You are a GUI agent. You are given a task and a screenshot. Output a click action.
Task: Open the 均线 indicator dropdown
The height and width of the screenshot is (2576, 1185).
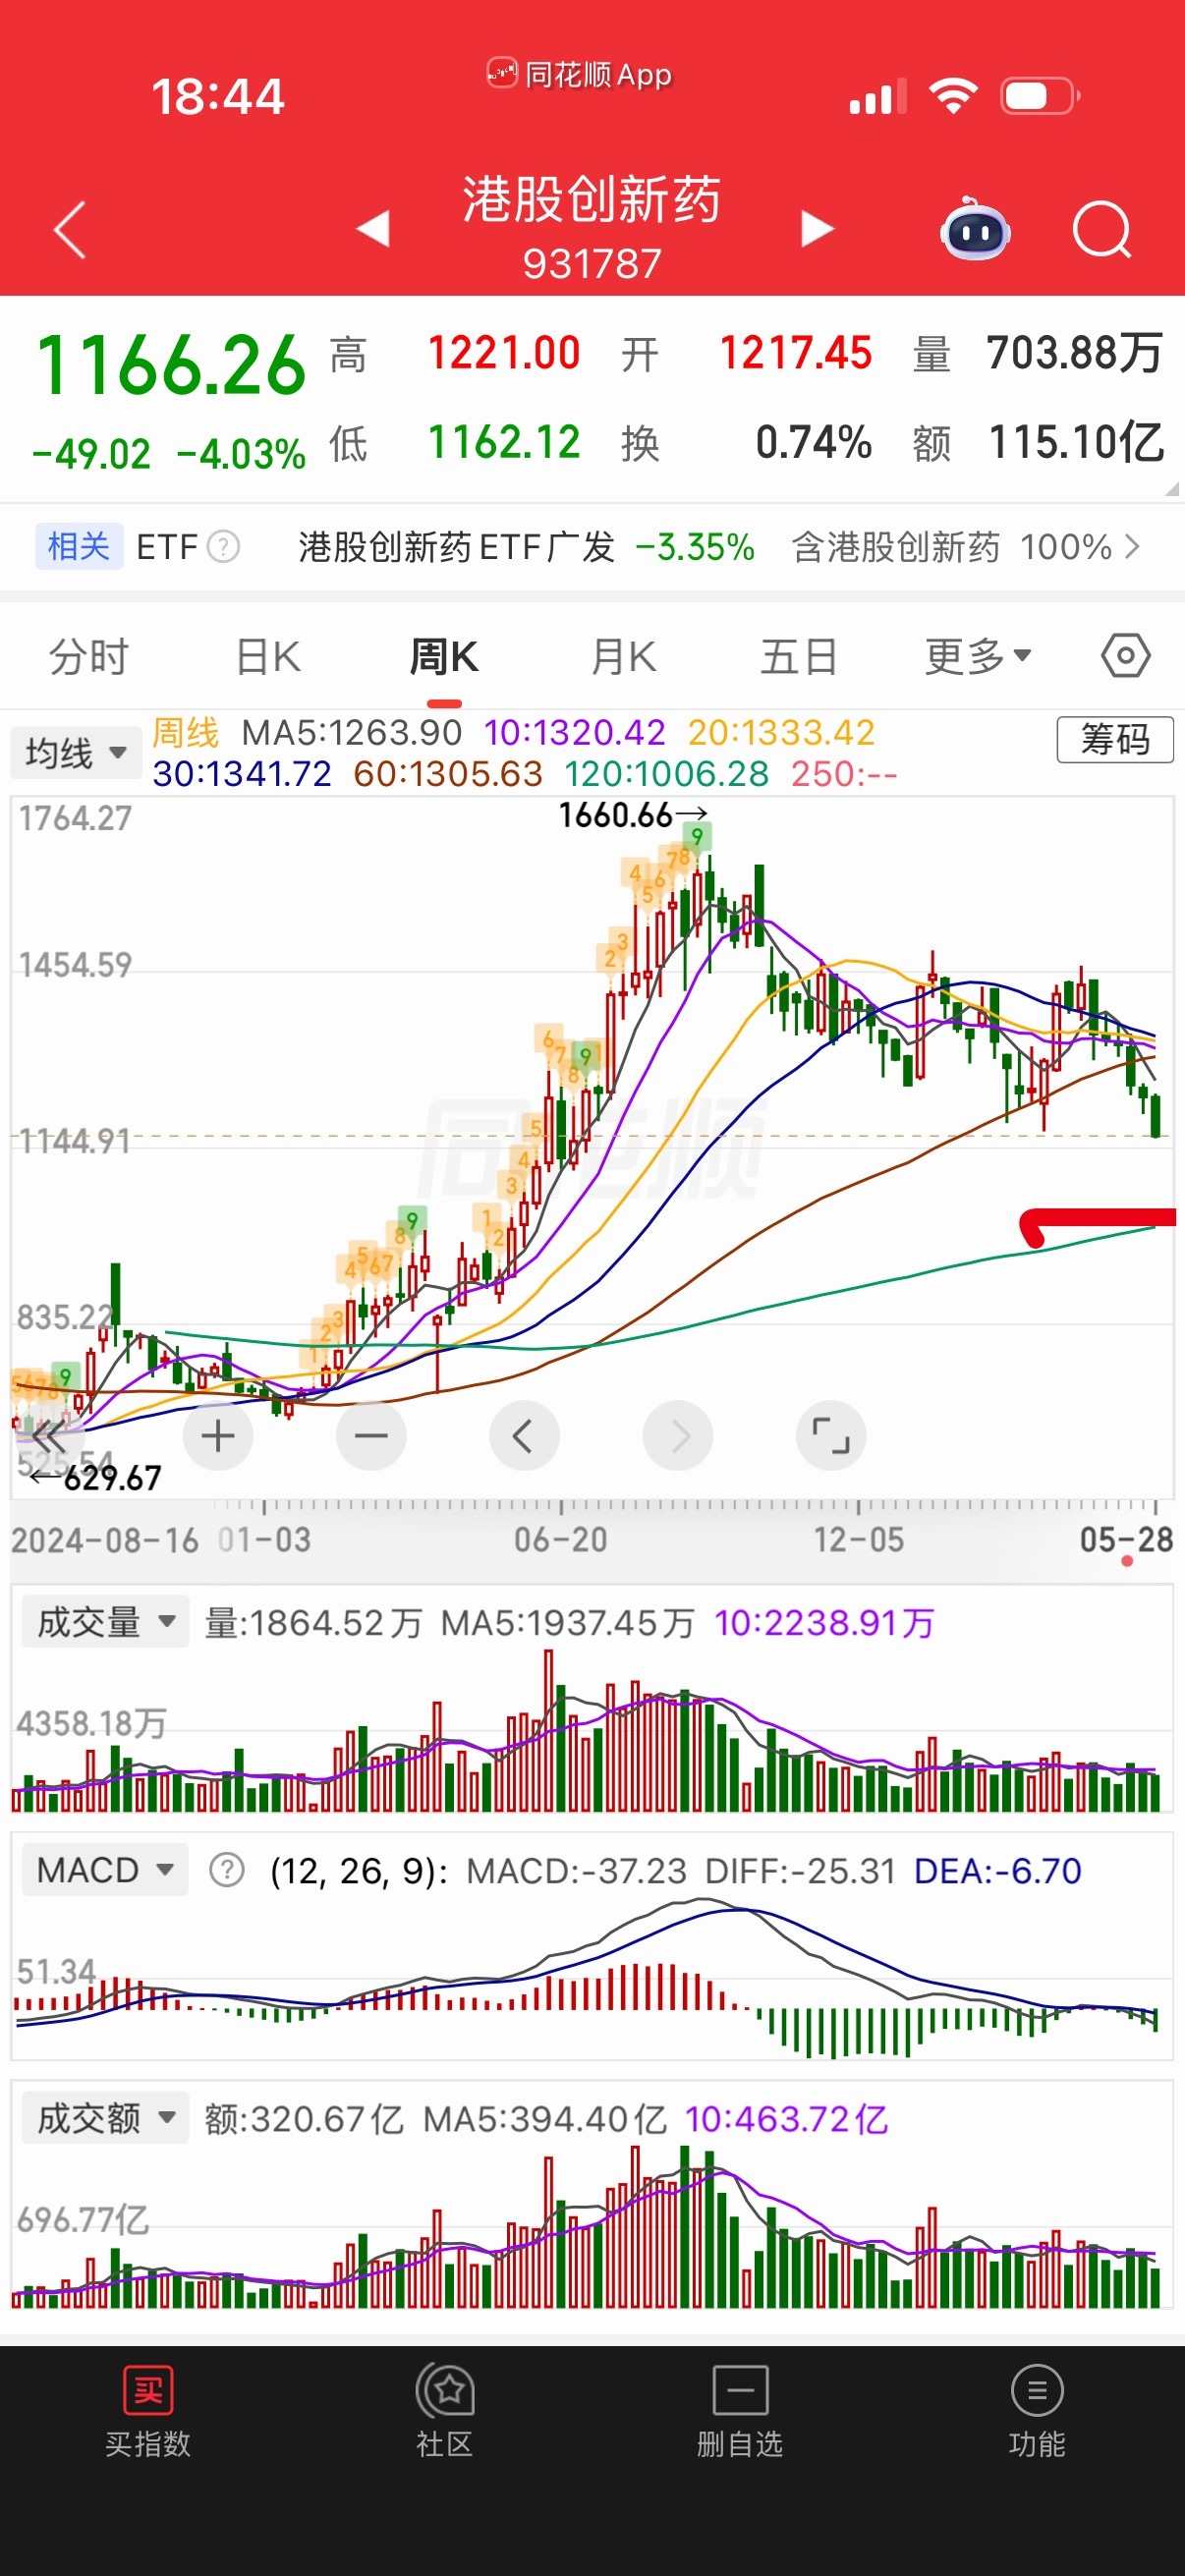[76, 752]
